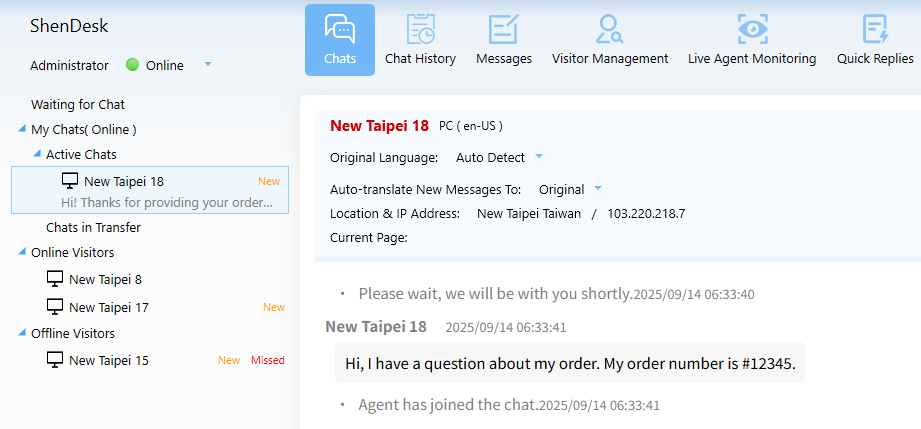Collapse the My Chats (Online) group

(22, 129)
